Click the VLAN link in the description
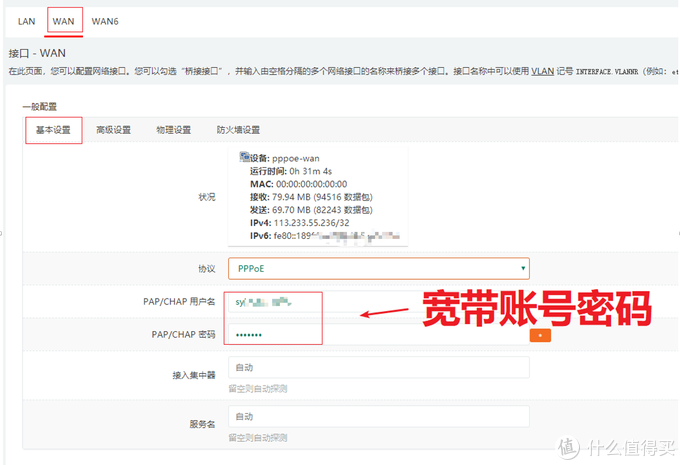The height and width of the screenshot is (465, 680). 543,71
